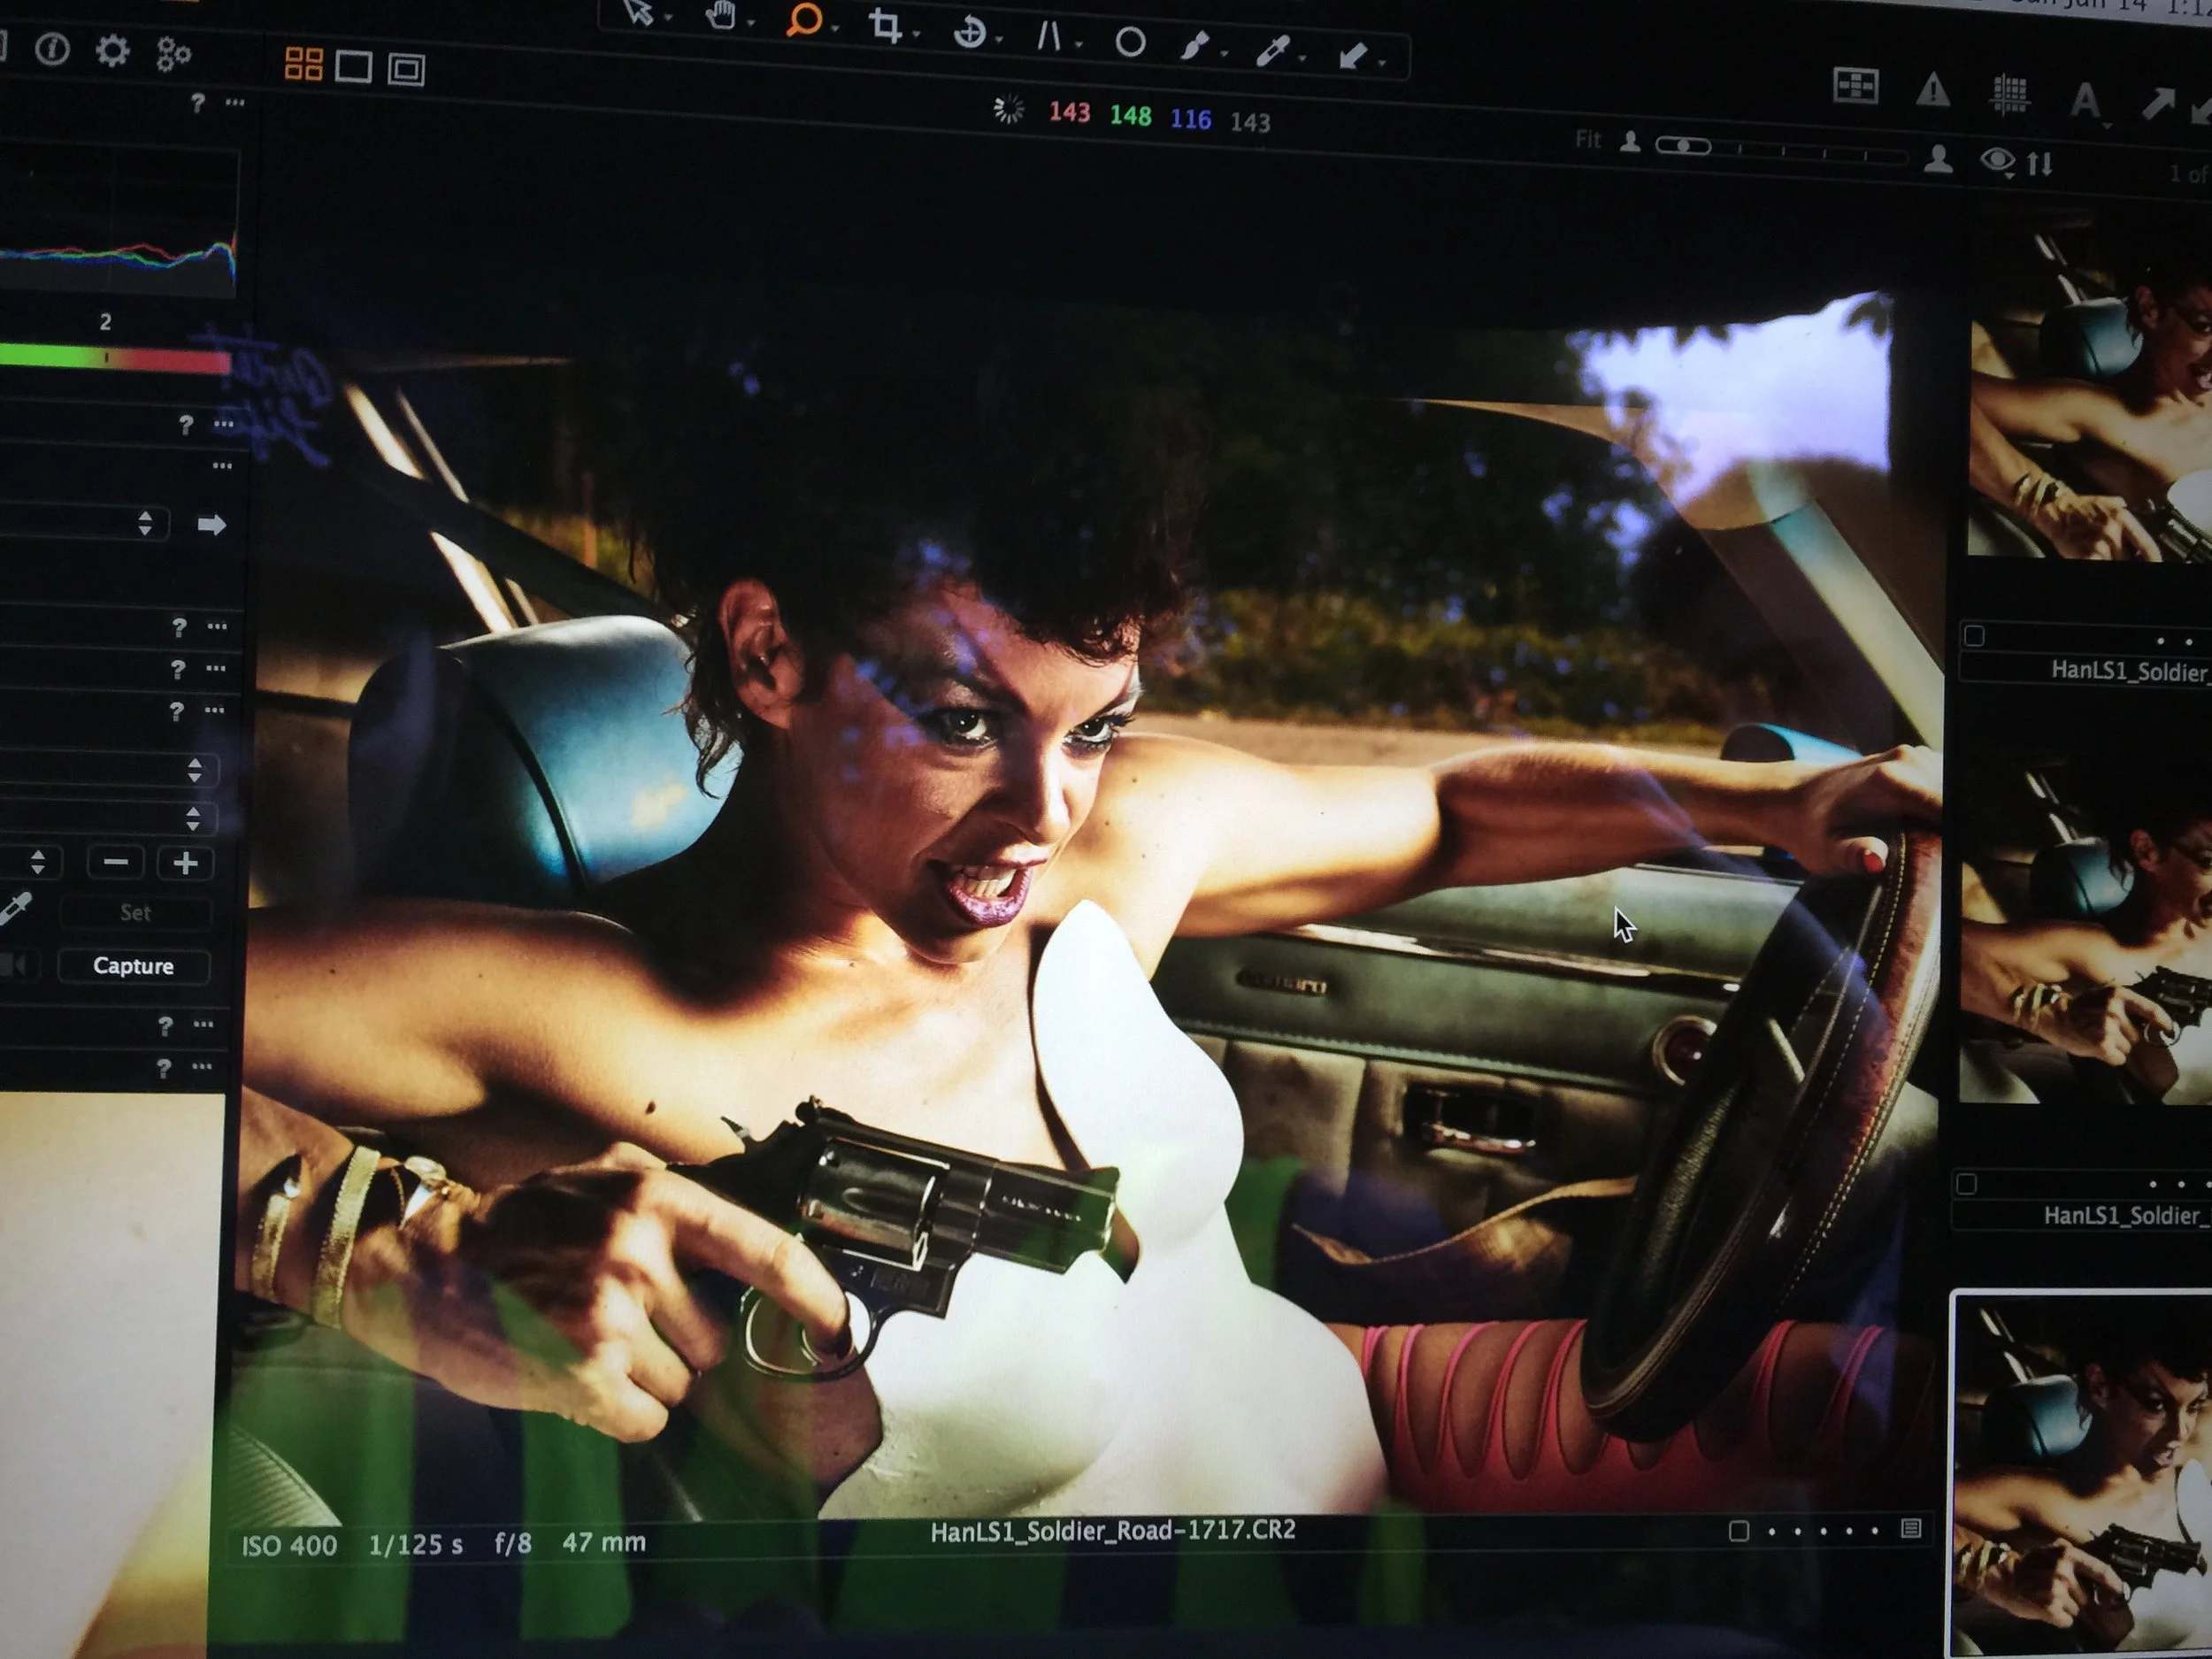2212x1659 pixels.
Task: Click the 'ISO 400' readout
Action: [289, 1546]
